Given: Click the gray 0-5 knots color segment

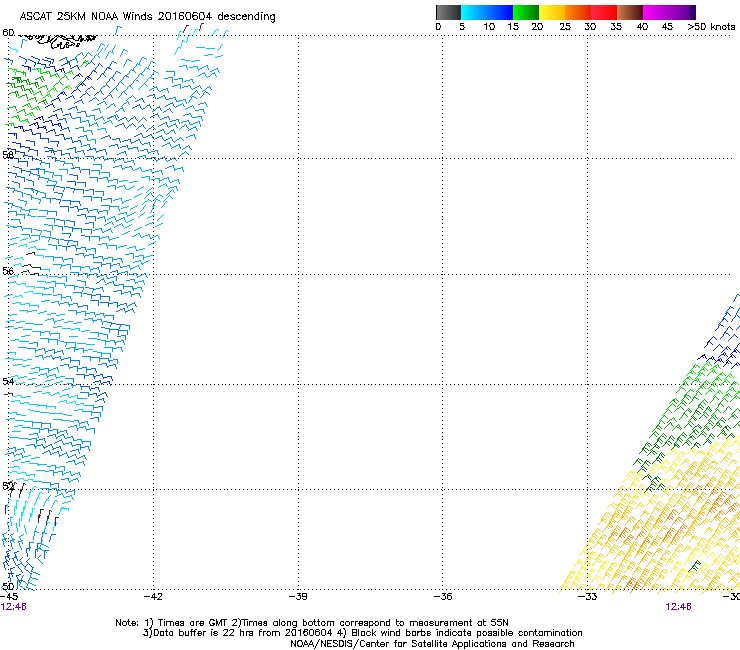Looking at the screenshot, I should (448, 12).
